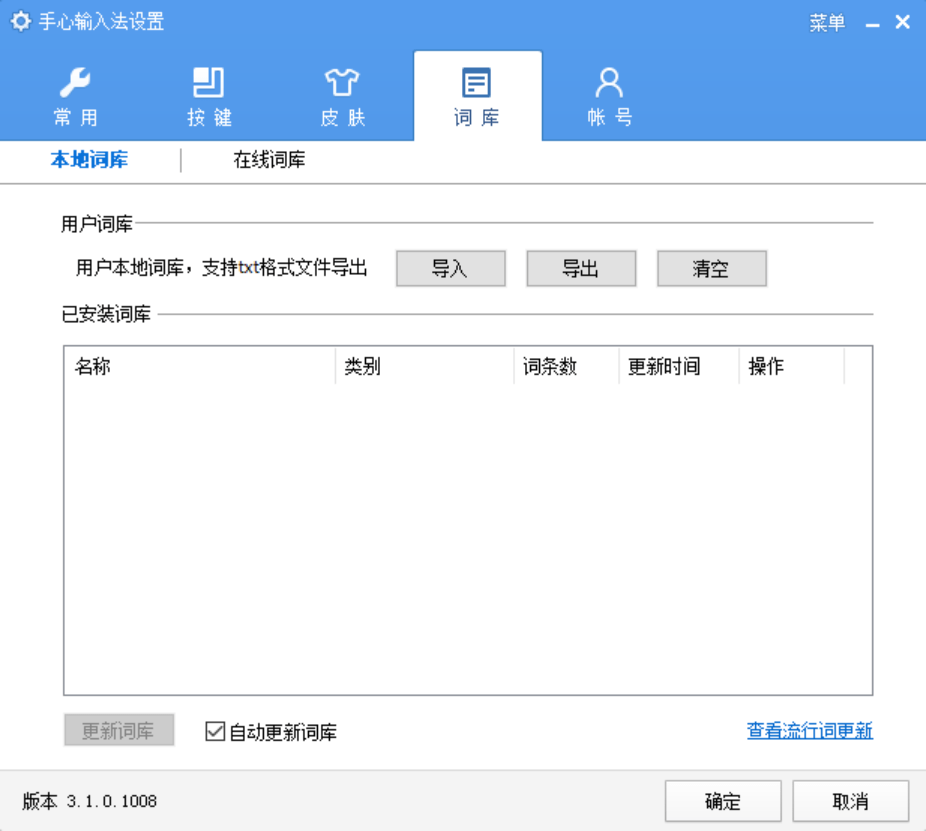Click the 更新词库 button
Screen dimensions: 926x831
(119, 730)
